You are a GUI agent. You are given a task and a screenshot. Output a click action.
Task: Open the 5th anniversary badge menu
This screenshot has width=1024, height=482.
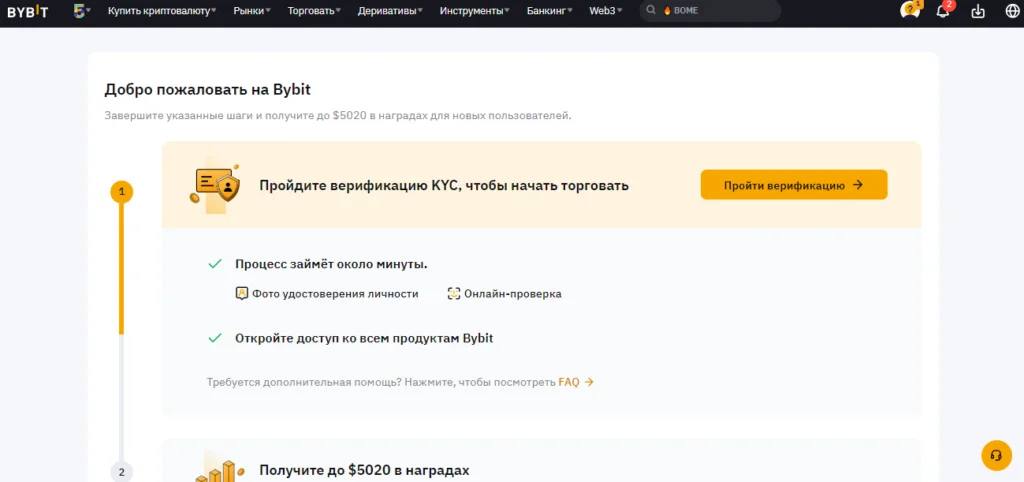(x=82, y=11)
